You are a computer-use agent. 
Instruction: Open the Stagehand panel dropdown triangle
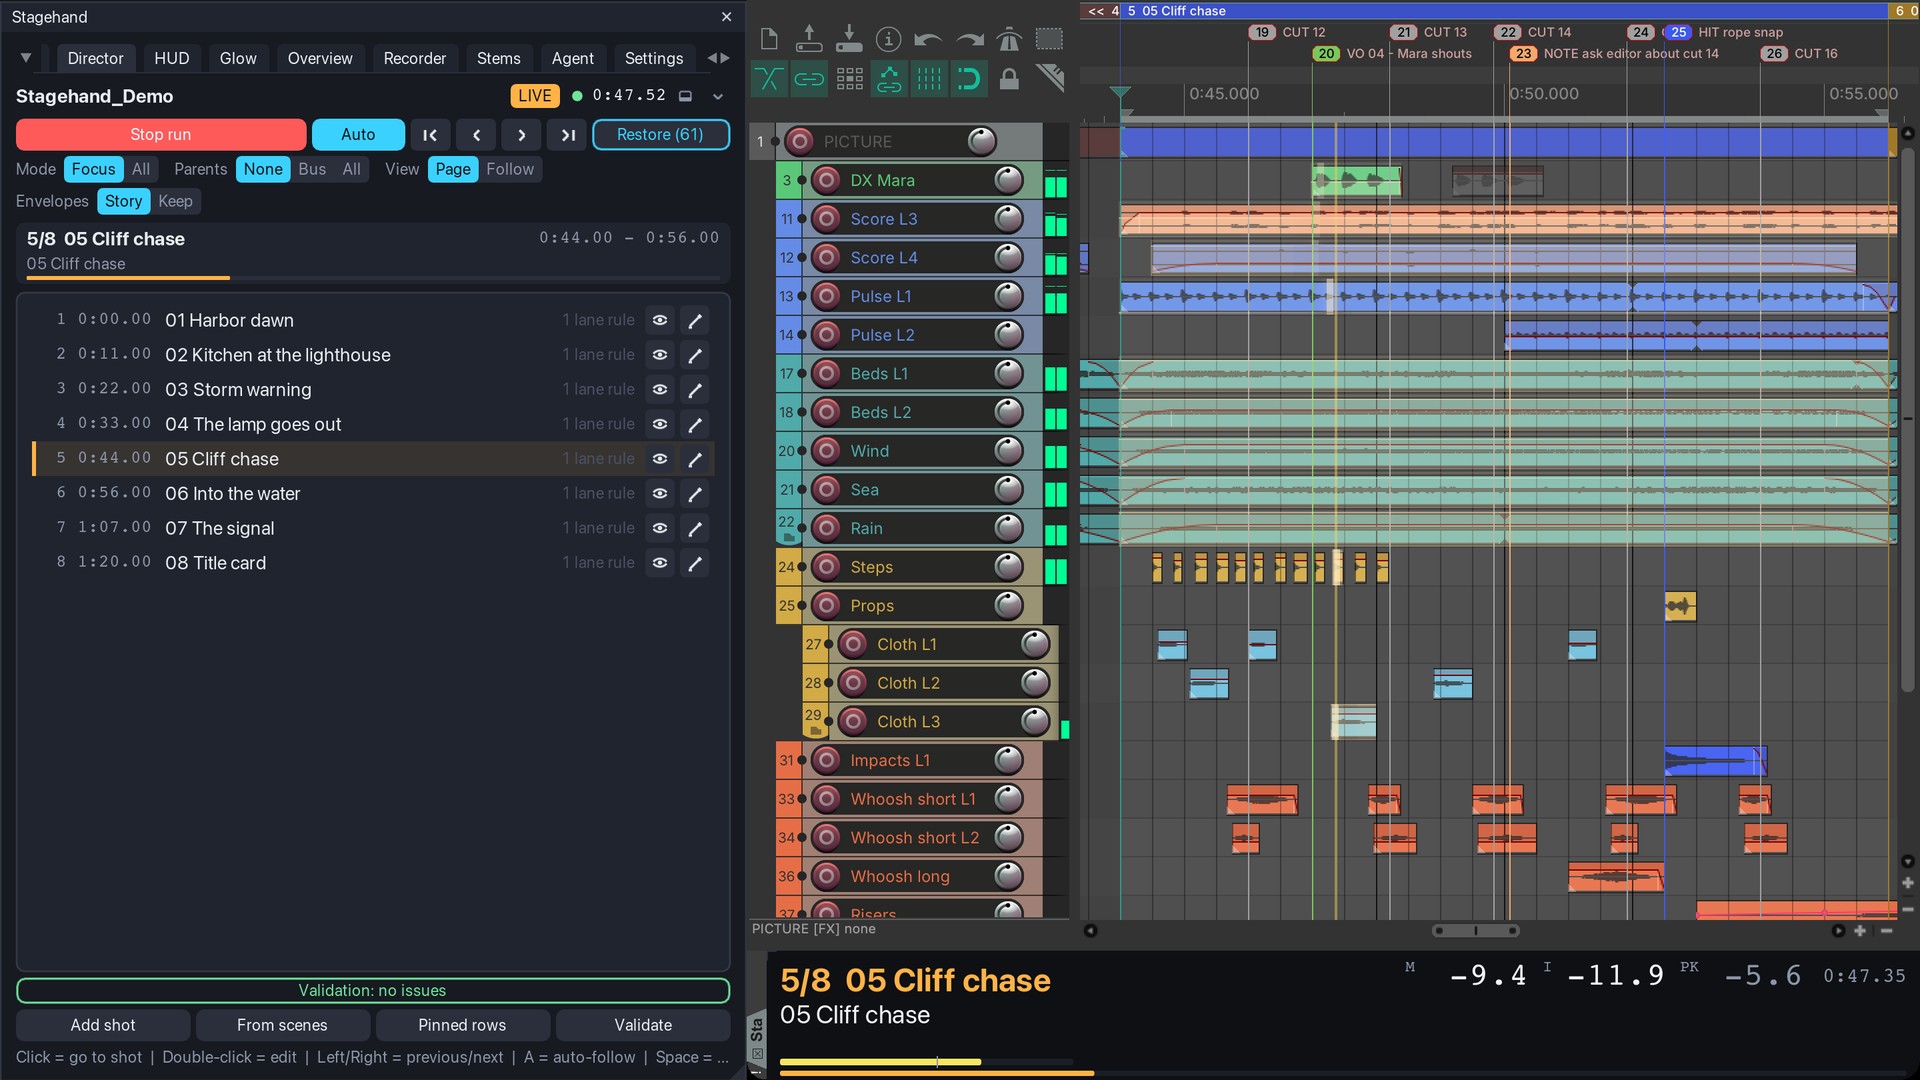26,58
